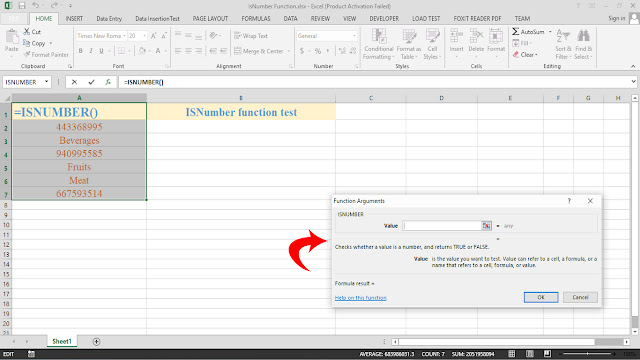Open the Merge & Center dropdown arrow
The image size is (640, 360).
coord(289,51)
